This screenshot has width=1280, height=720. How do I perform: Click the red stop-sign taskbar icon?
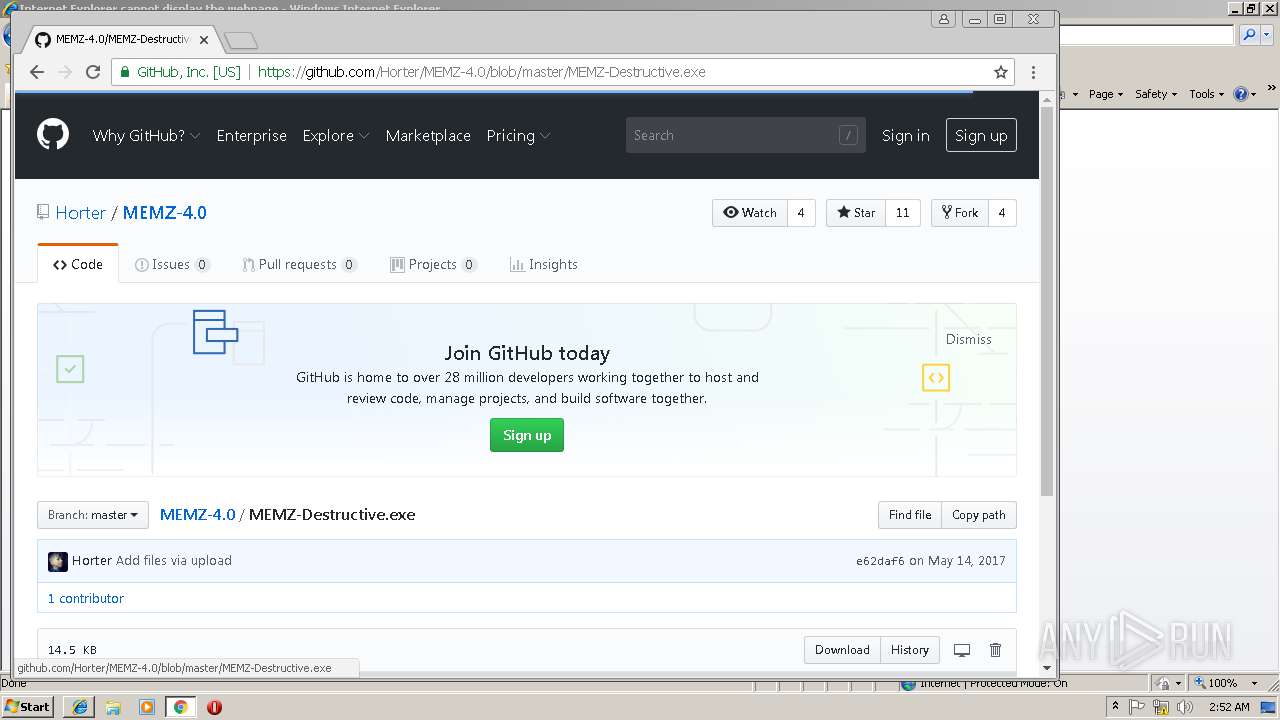(x=214, y=707)
